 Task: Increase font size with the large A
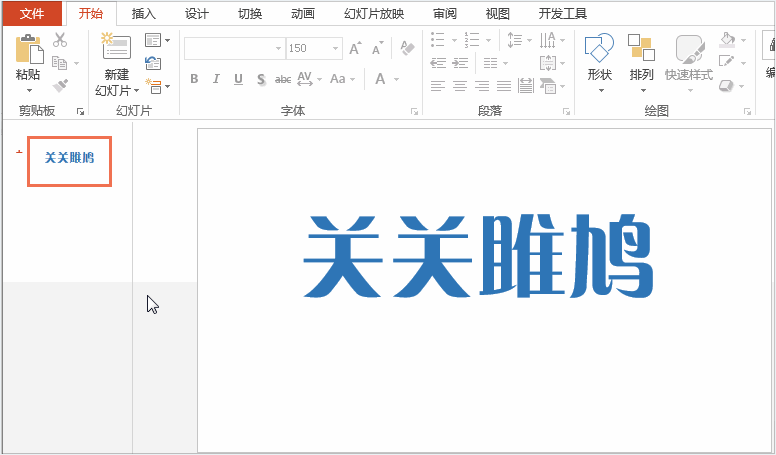355,49
